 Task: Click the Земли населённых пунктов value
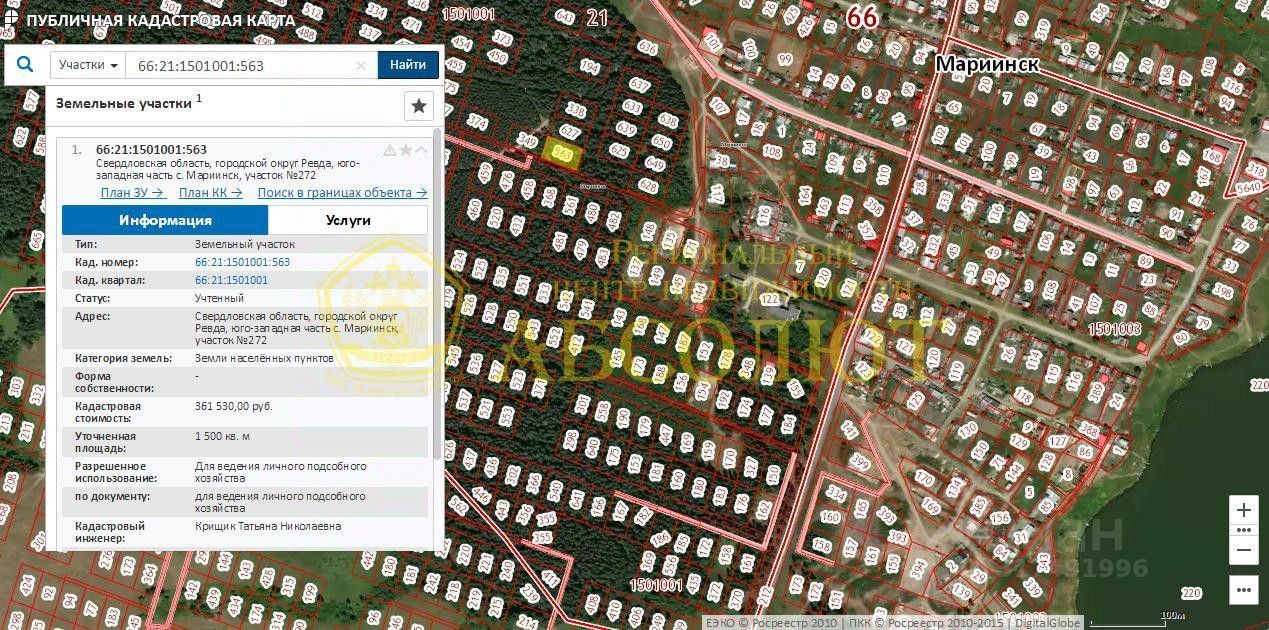[264, 358]
